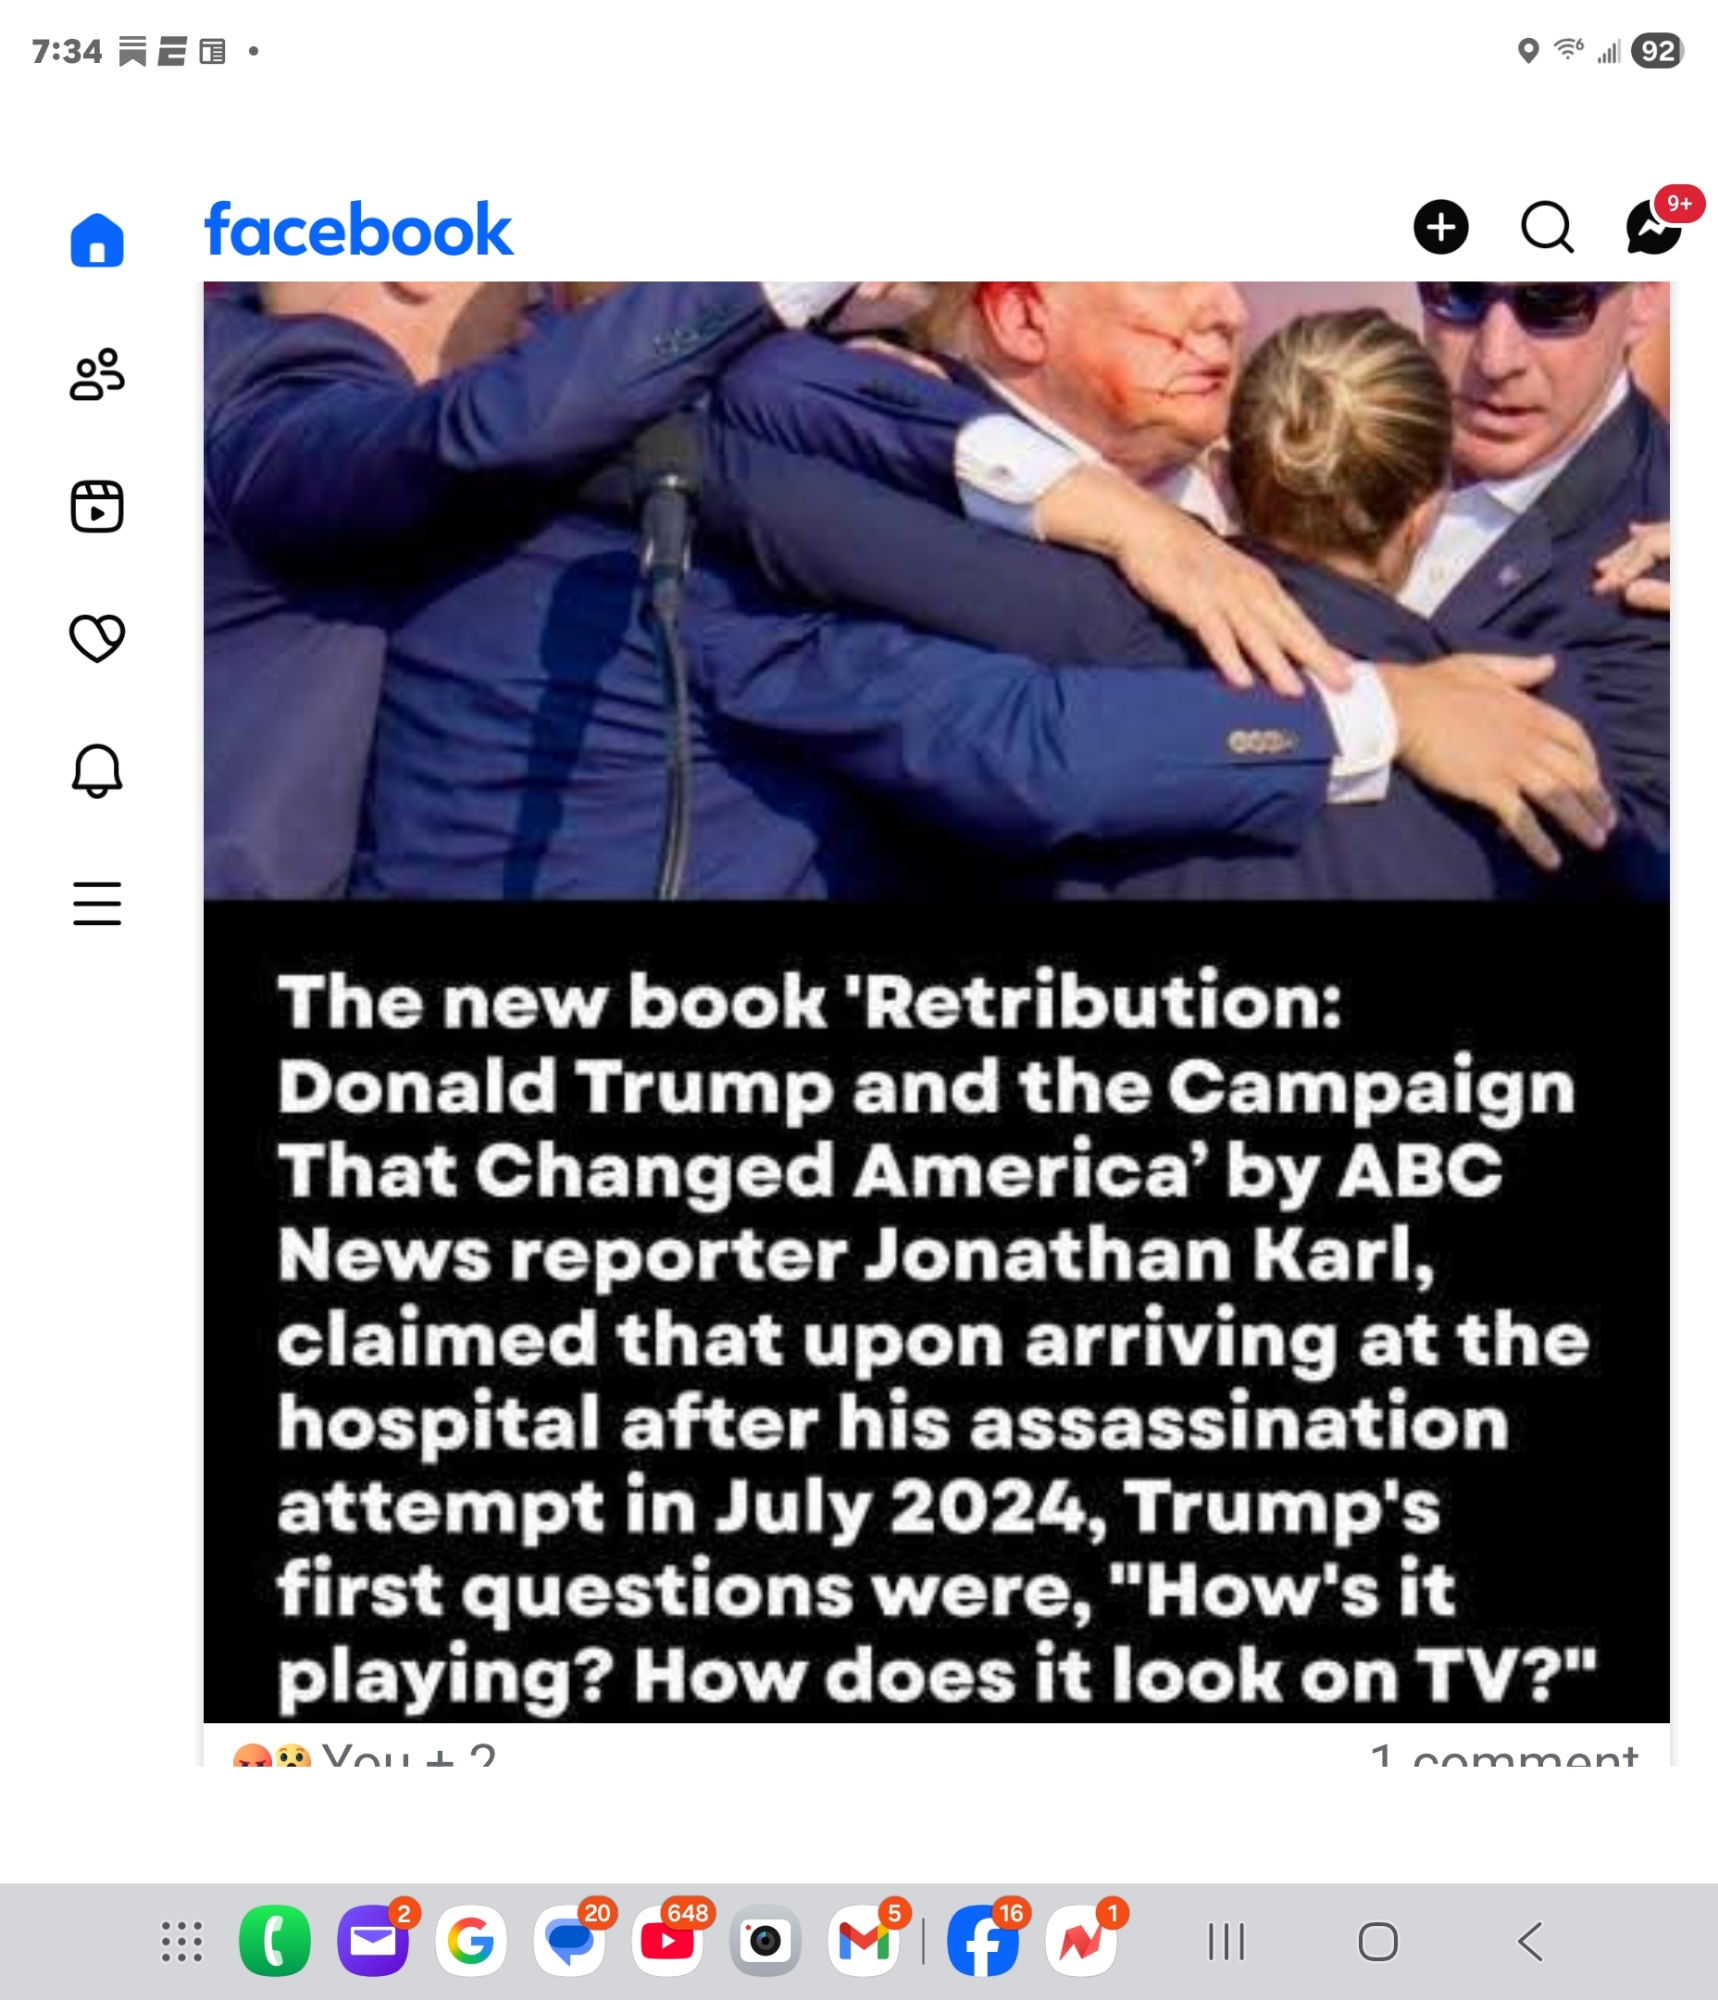View reactions on the post

[364, 1754]
